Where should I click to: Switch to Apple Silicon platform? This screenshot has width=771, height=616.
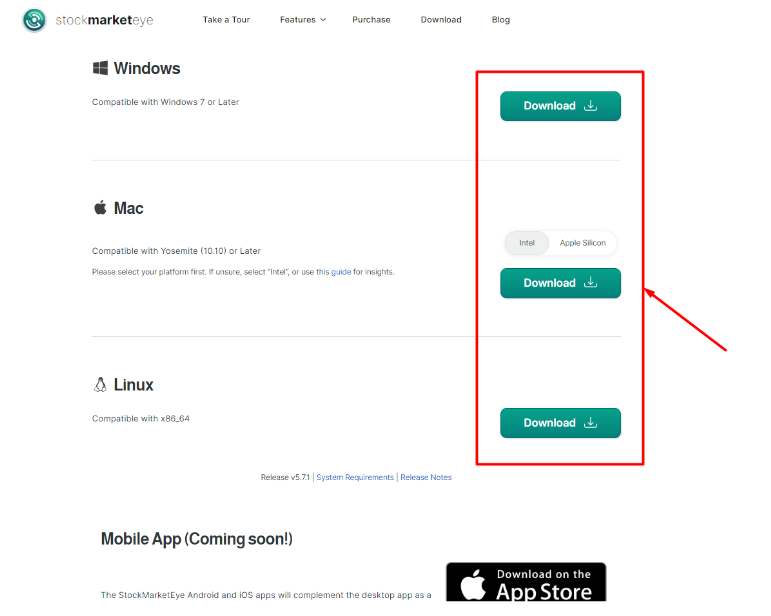coord(583,243)
